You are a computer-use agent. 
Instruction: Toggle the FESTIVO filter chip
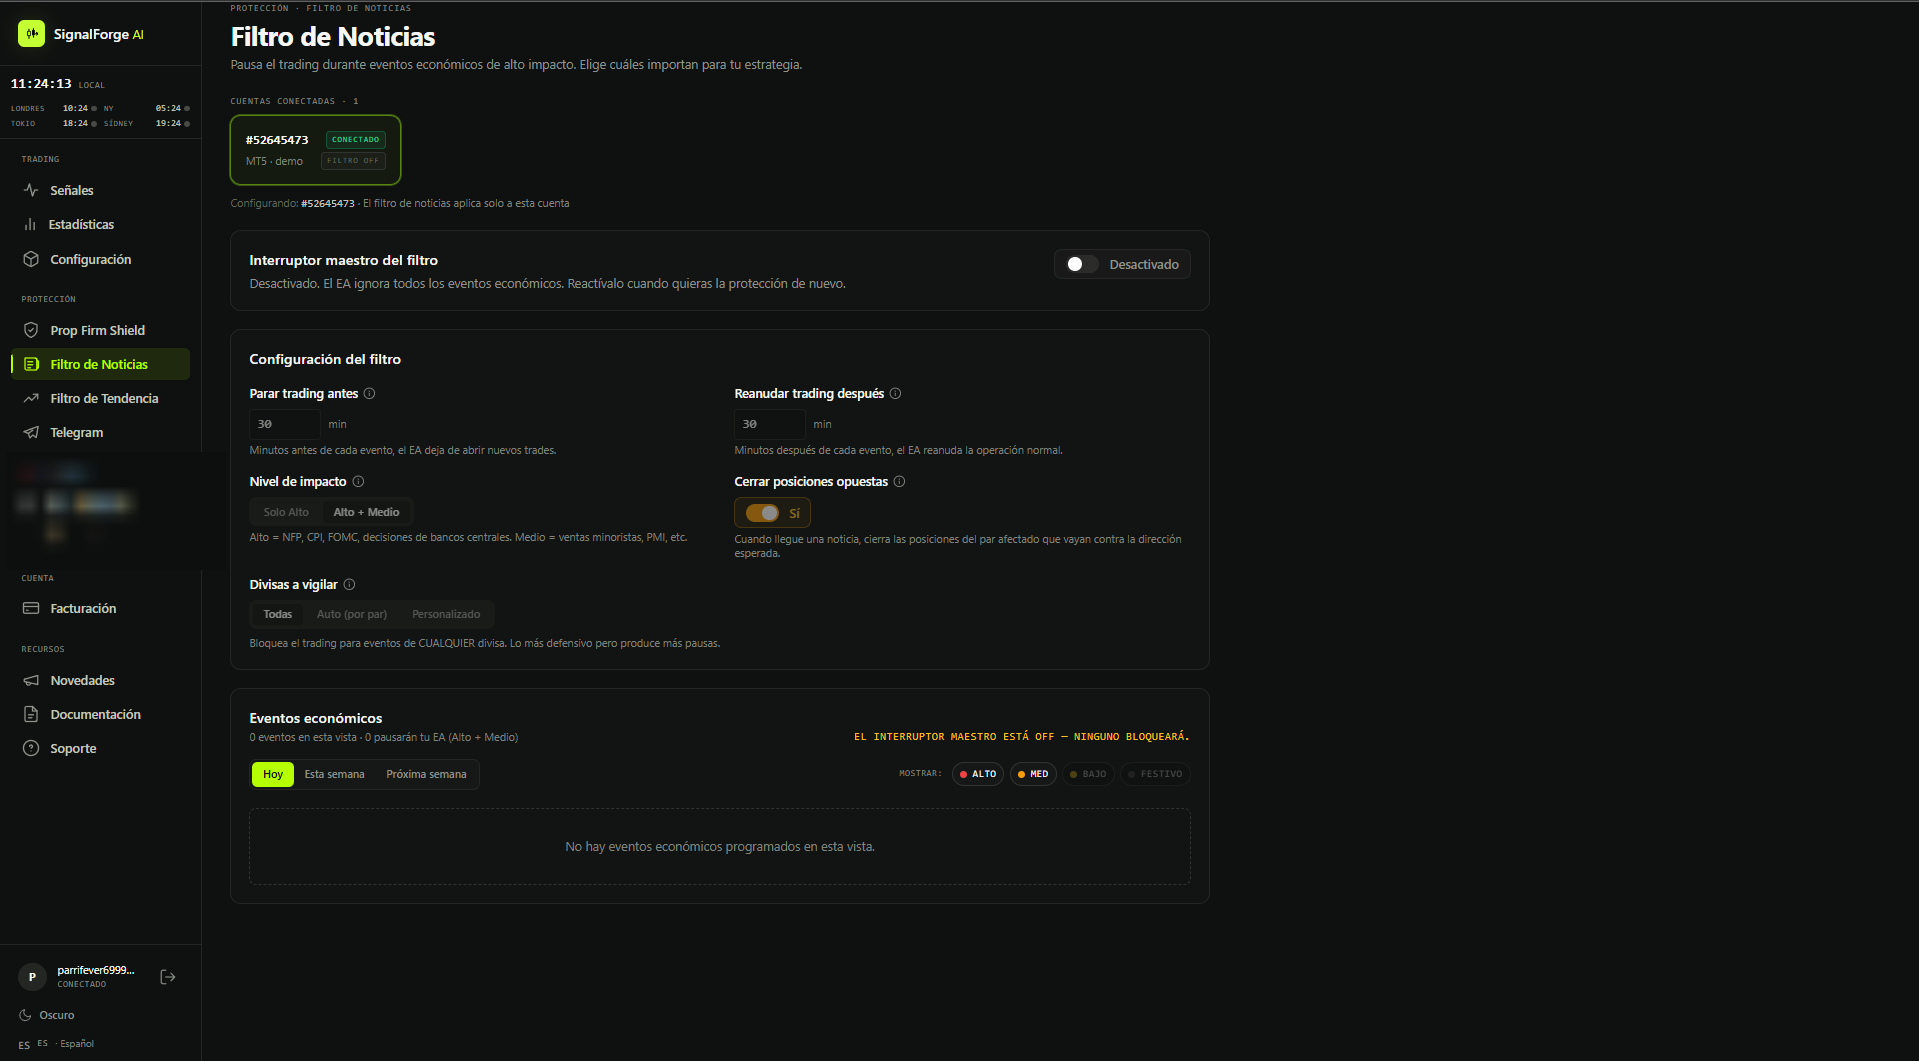point(1155,774)
